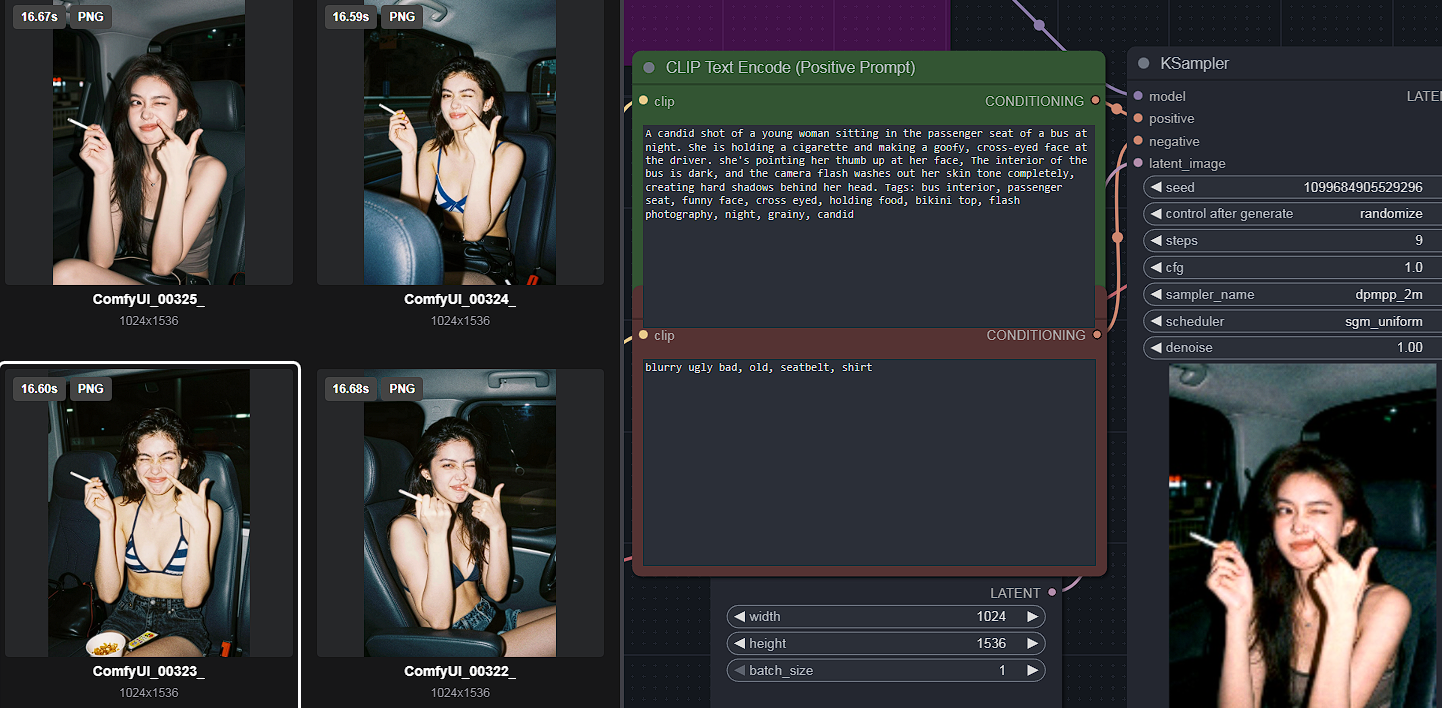Click the width value 1024
1442x708 pixels.
click(991, 616)
